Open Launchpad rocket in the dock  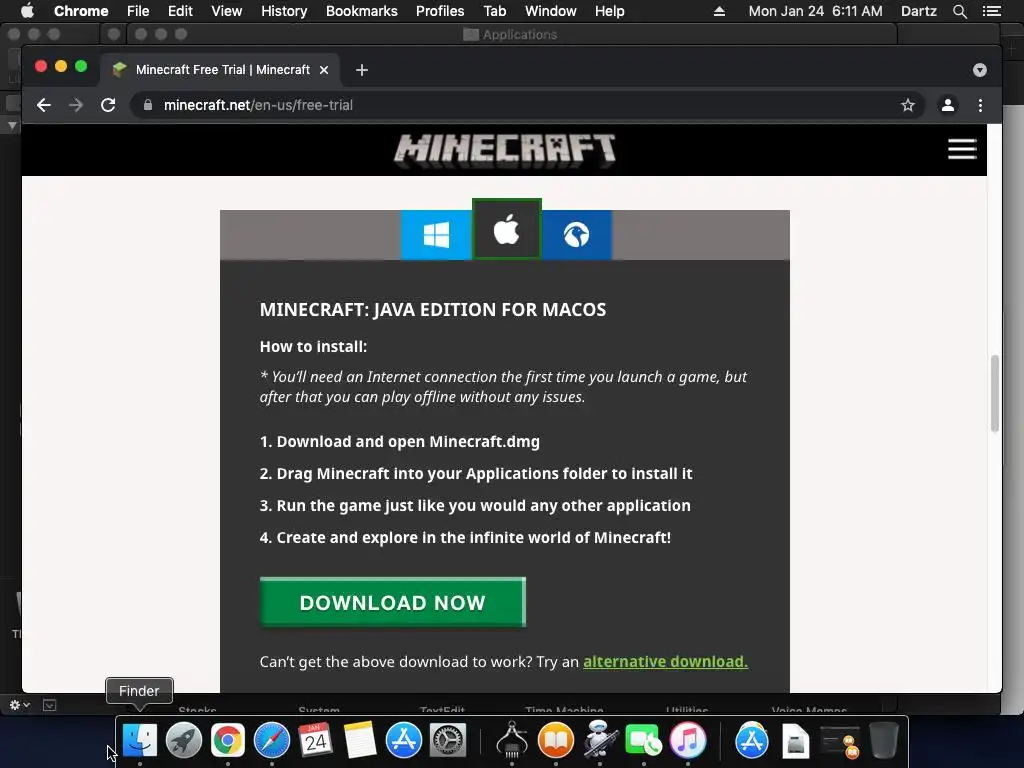[184, 740]
